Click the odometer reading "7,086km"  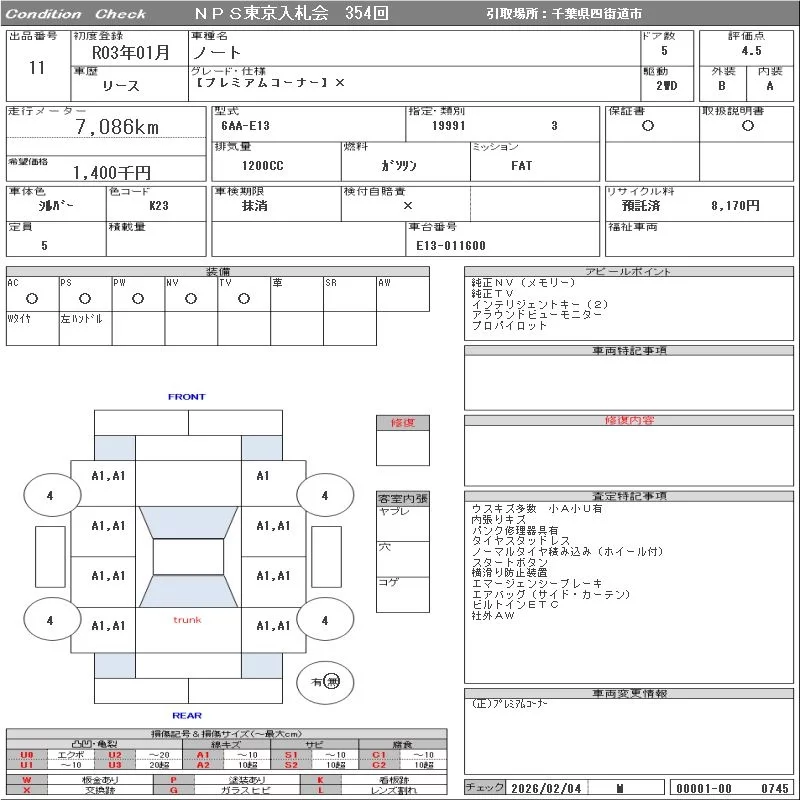click(x=117, y=127)
